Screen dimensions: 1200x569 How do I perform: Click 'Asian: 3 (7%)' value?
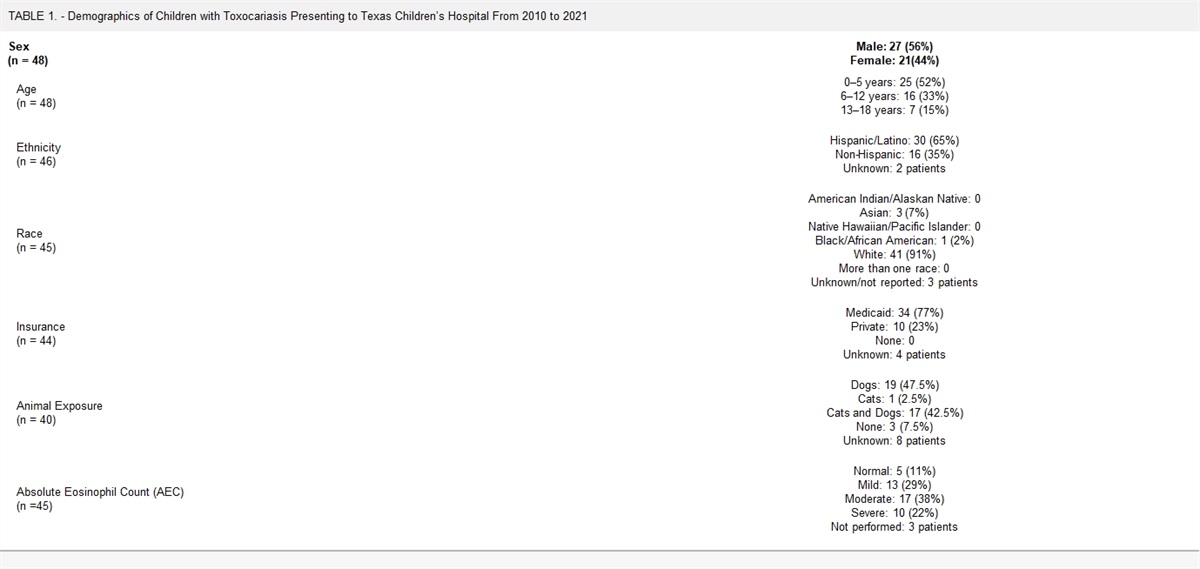[x=893, y=213]
